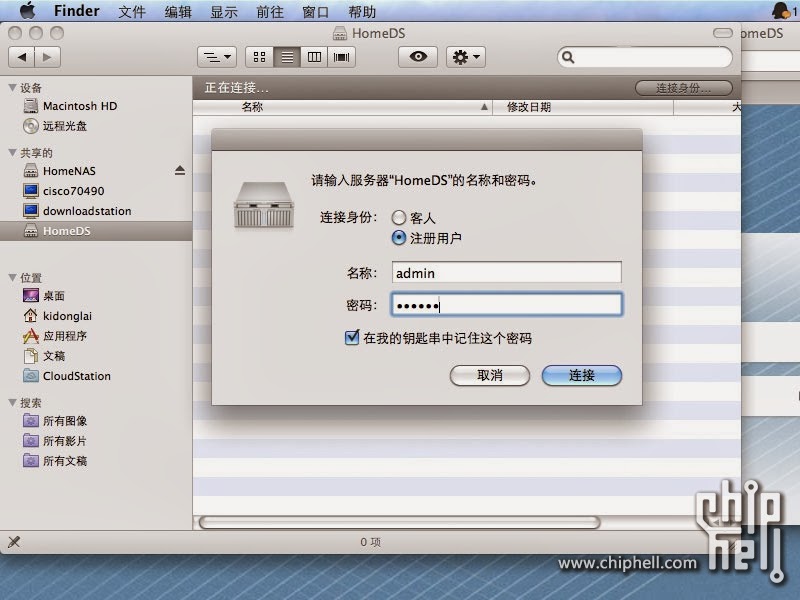
Task: Click the customize icon in status bar
Action: 14,541
